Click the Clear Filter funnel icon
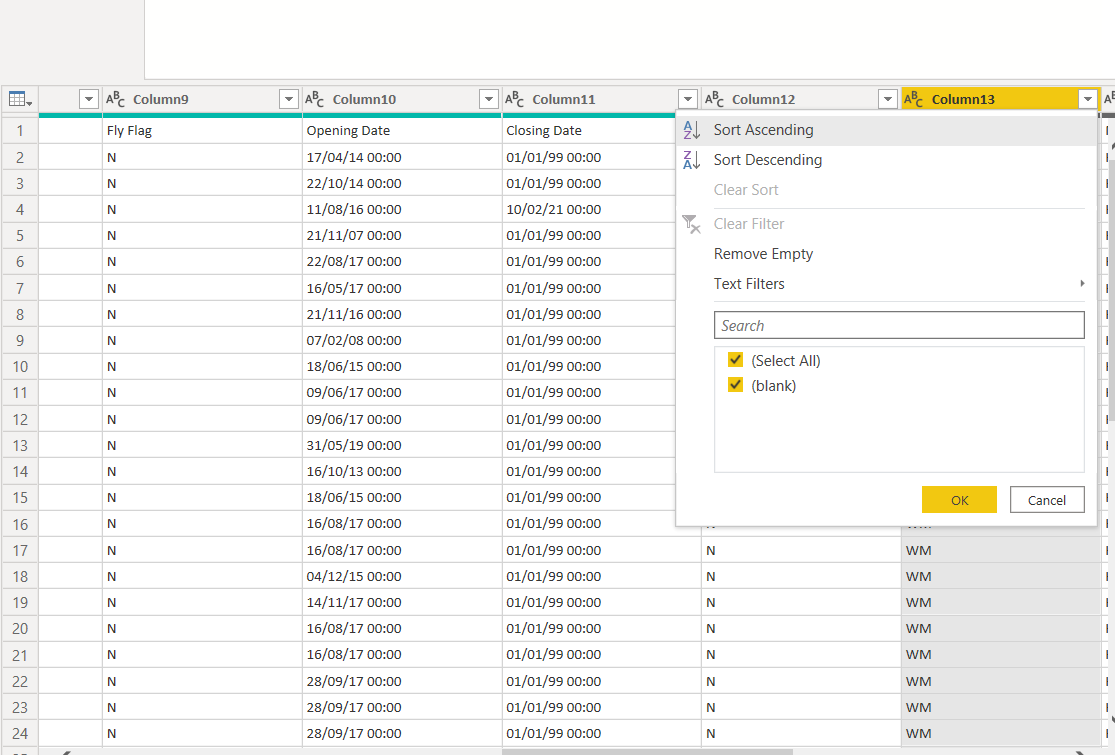 691,224
